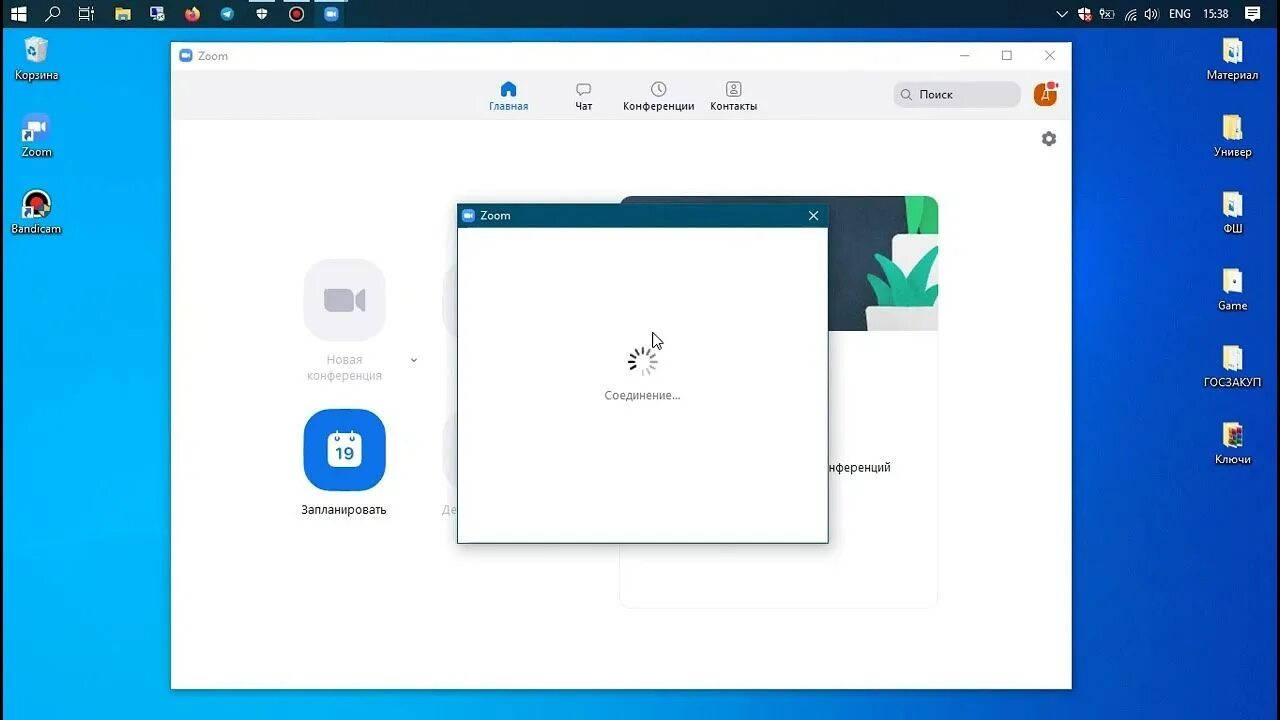Select Корзина recycle bin desktop icon
Screen dimensions: 1280x720
click(x=36, y=58)
